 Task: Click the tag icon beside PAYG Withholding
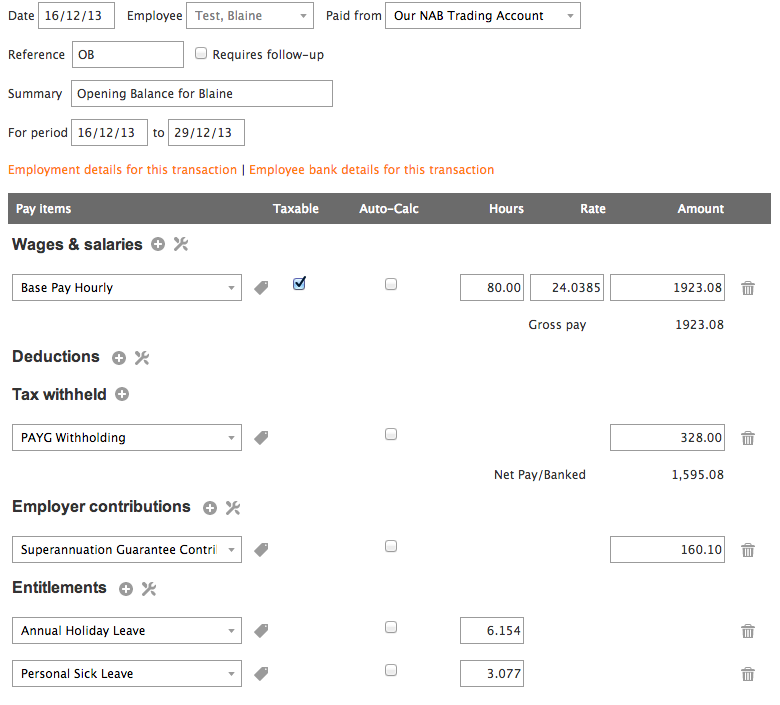pyautogui.click(x=261, y=438)
